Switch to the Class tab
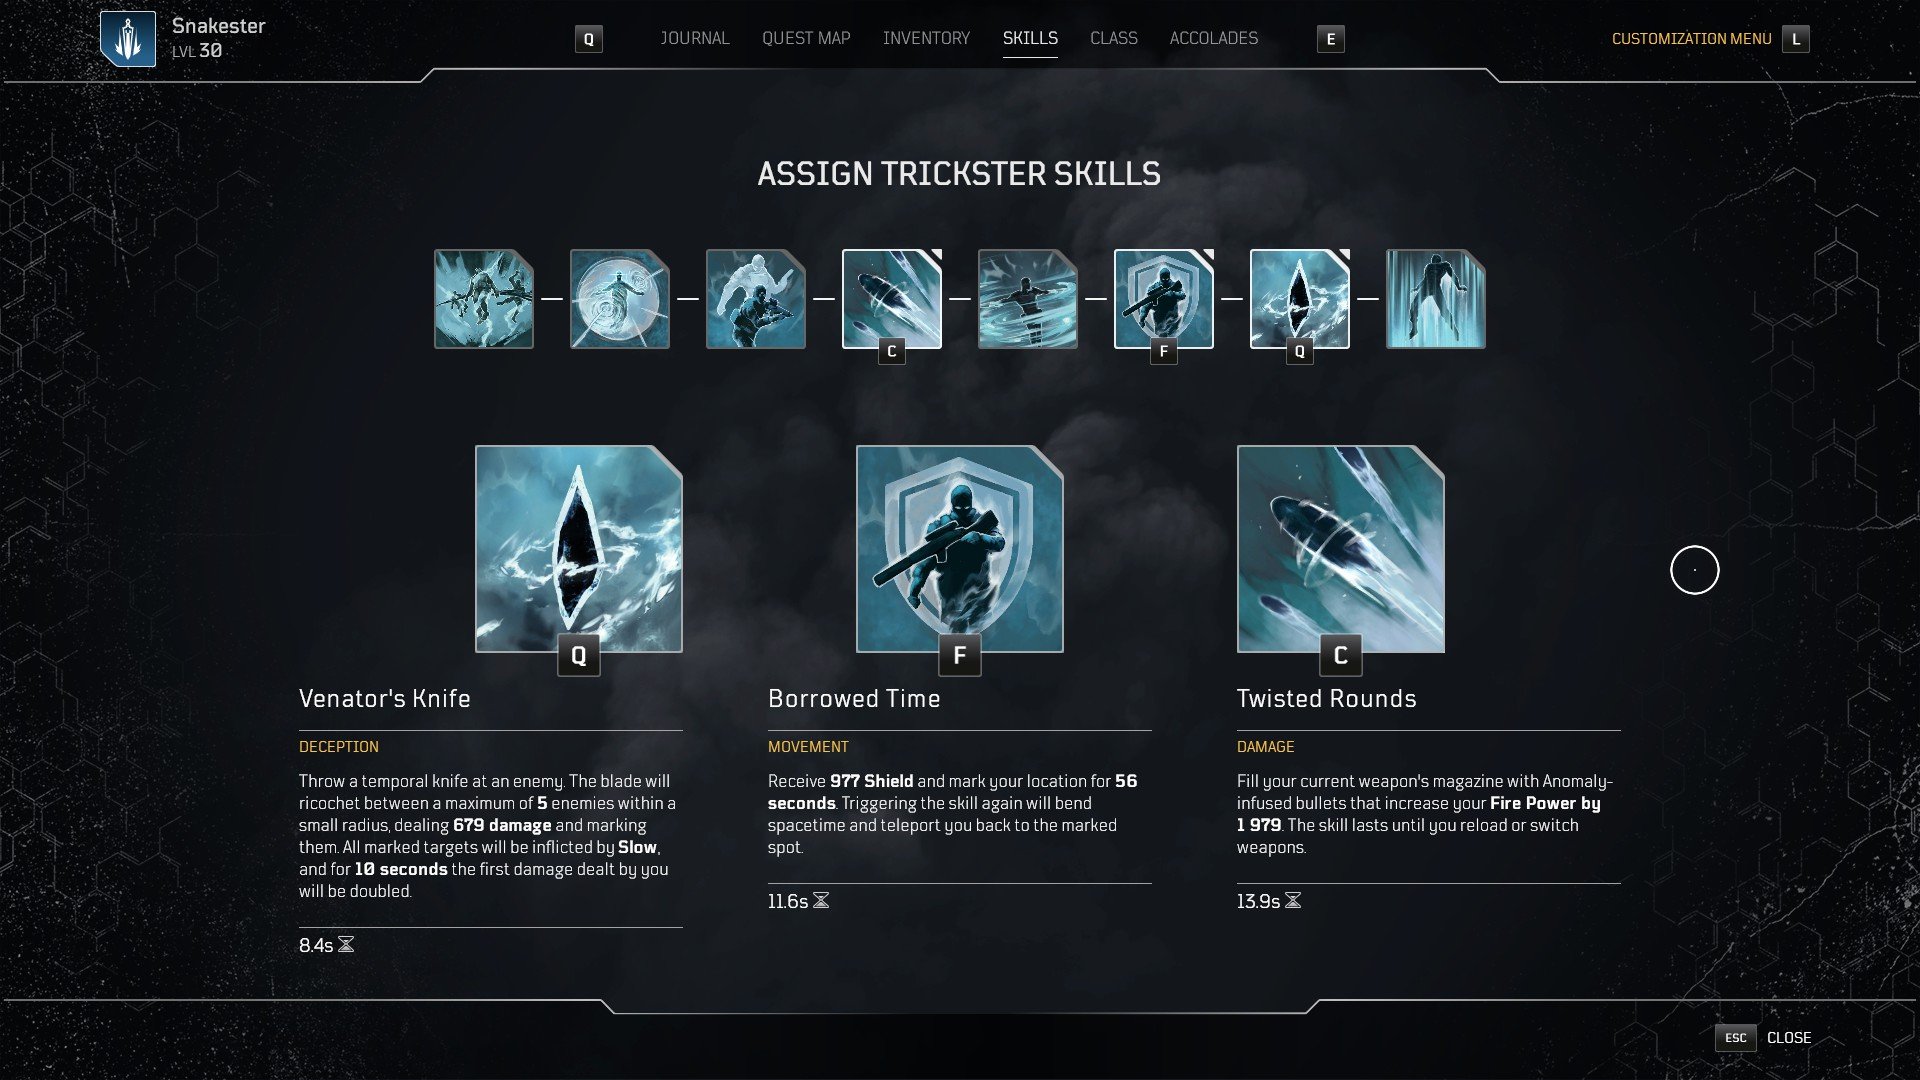This screenshot has width=1920, height=1080. point(1114,38)
